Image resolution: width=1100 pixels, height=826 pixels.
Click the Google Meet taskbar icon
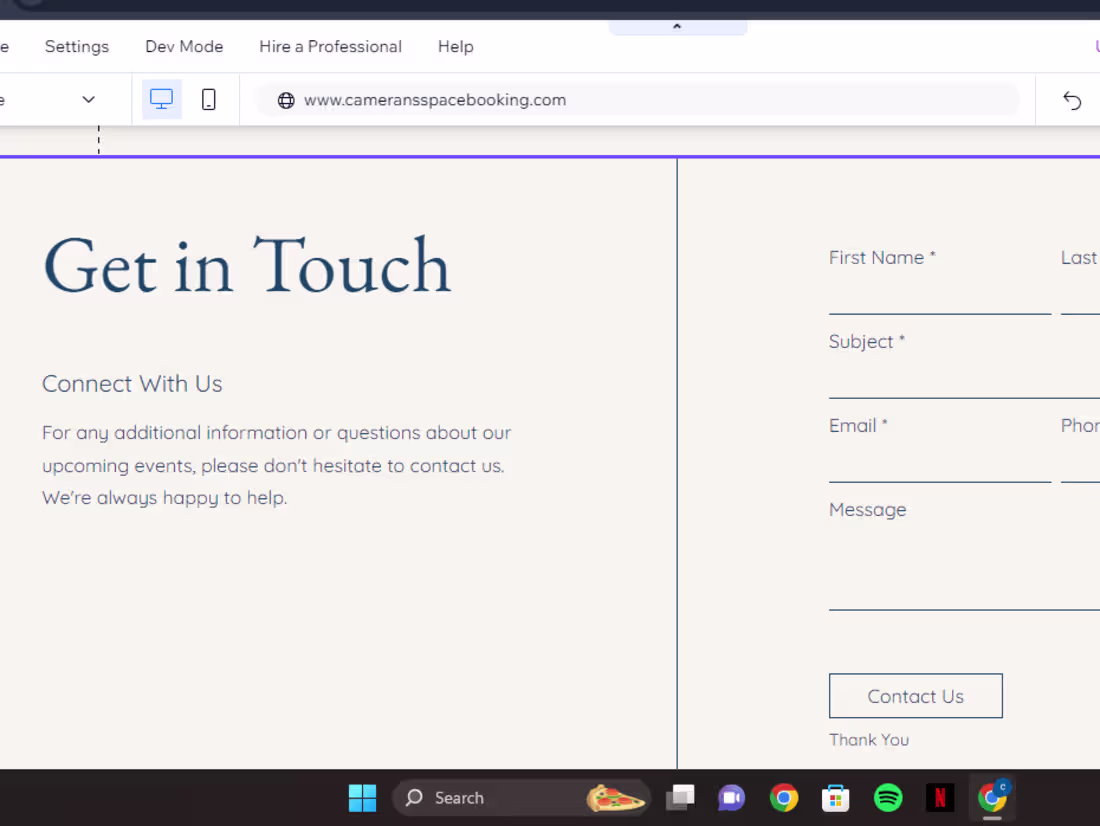click(x=731, y=797)
